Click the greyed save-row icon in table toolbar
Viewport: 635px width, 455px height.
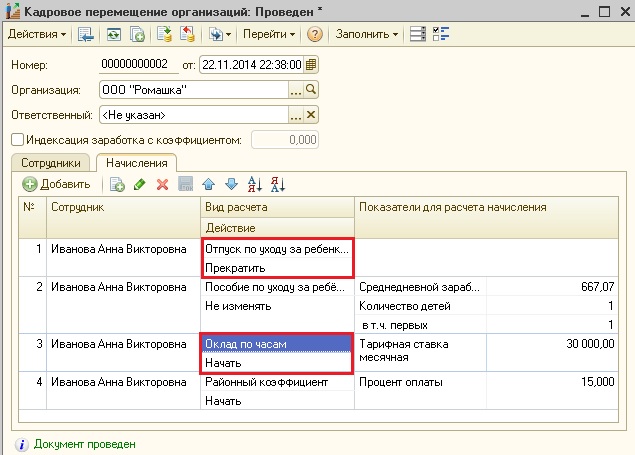(186, 185)
